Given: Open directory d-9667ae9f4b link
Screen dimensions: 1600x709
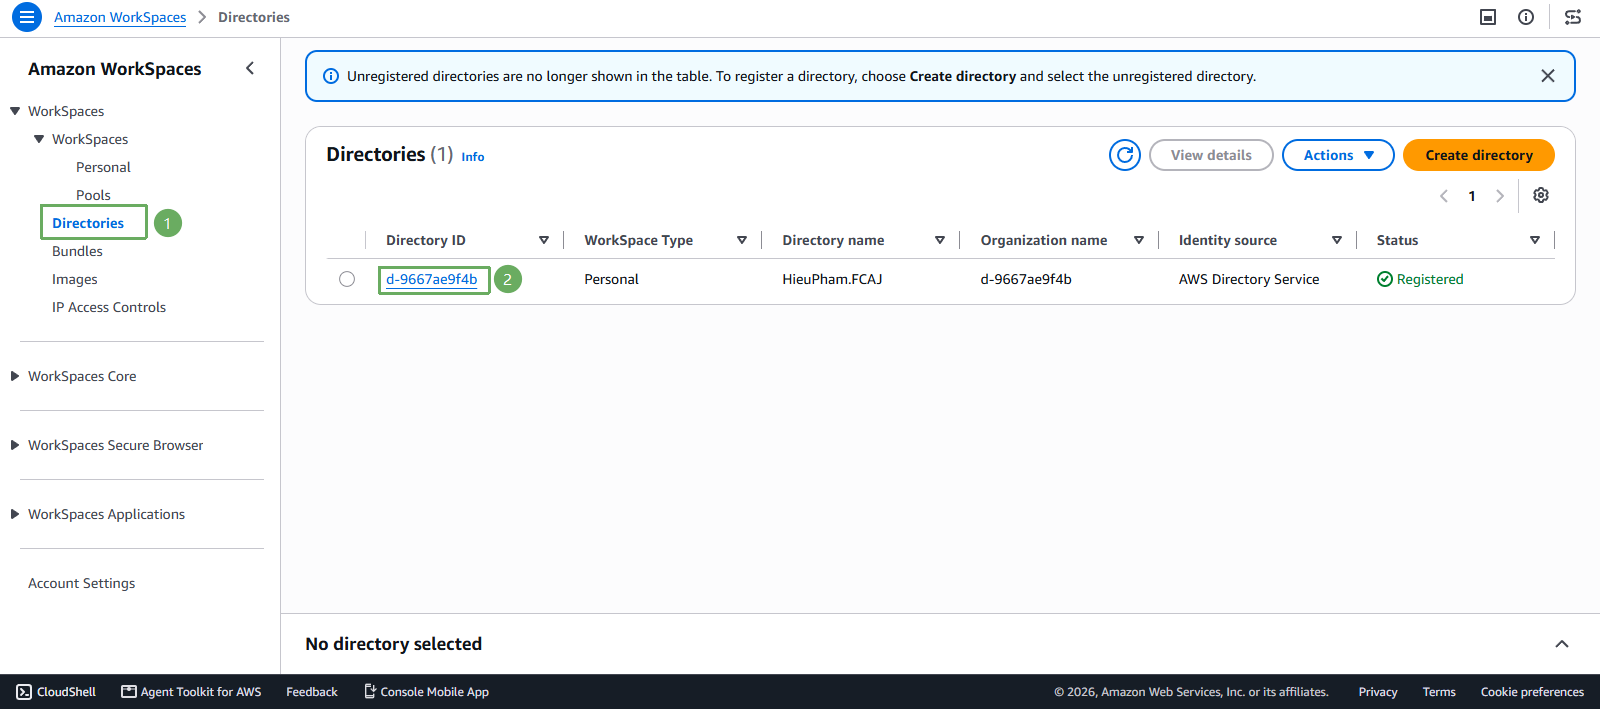Looking at the screenshot, I should 432,279.
